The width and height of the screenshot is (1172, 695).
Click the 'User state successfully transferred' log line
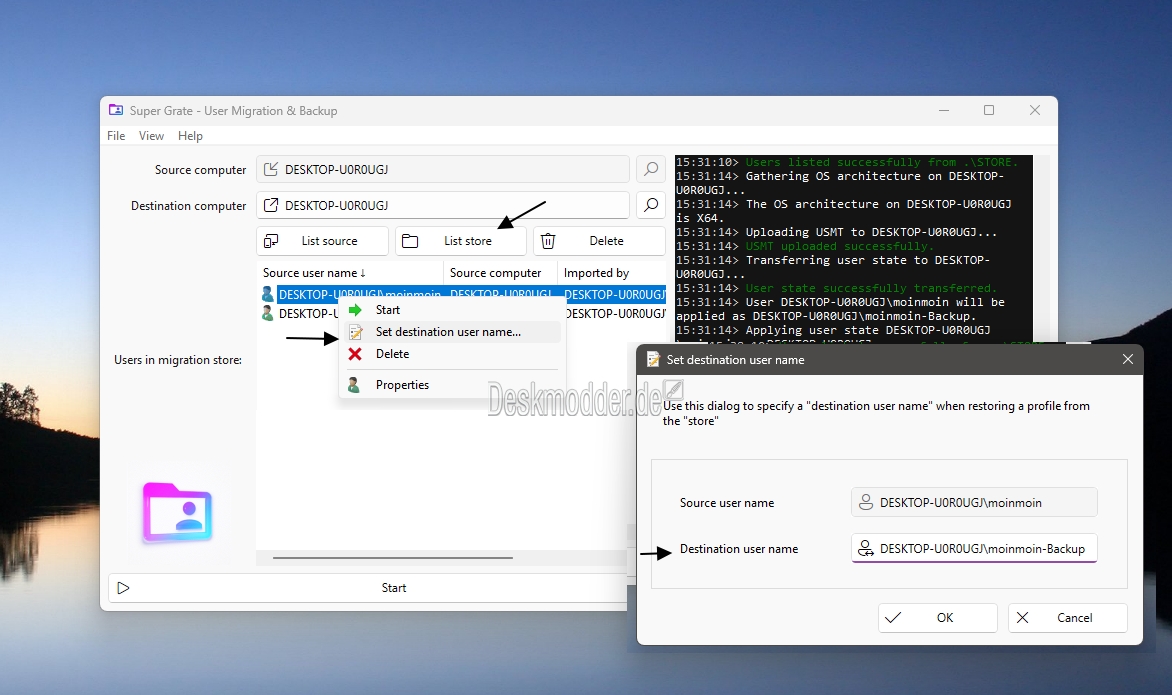[x=871, y=288]
